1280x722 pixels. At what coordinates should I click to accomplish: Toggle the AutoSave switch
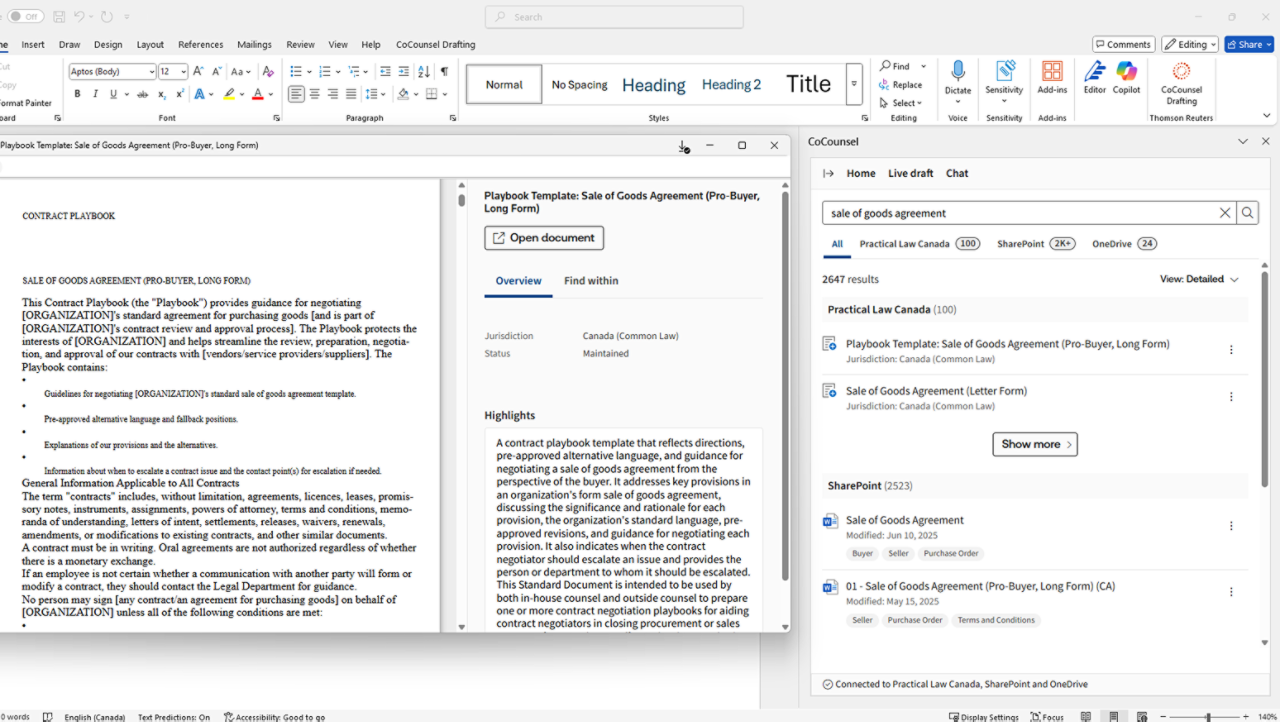(25, 16)
